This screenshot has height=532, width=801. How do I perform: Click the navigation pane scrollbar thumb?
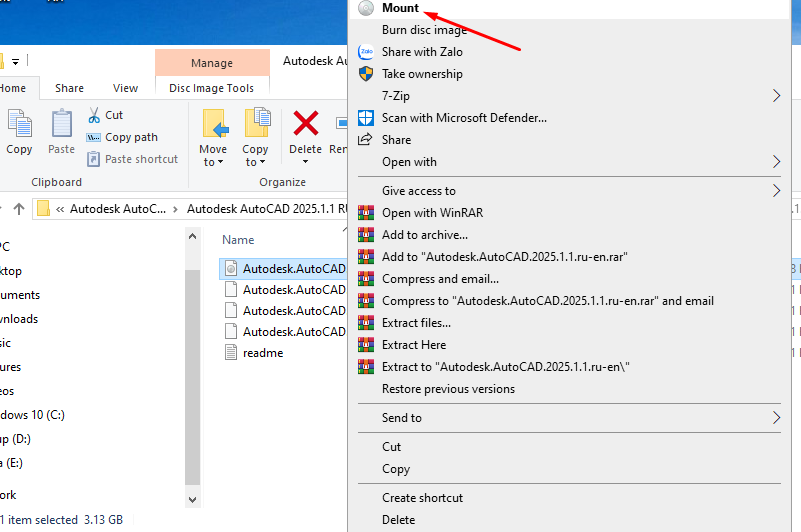tap(193, 377)
